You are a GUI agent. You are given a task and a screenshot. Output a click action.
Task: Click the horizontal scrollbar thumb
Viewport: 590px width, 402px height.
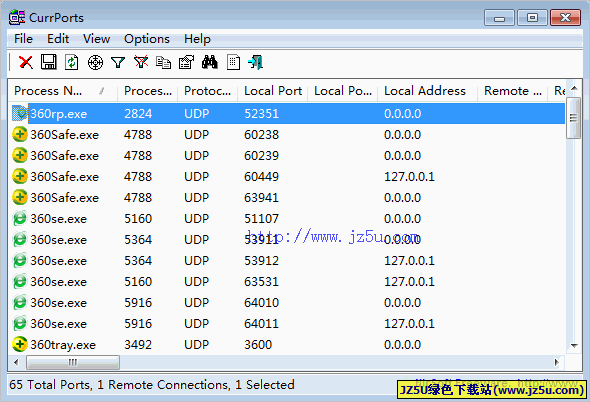pyautogui.click(x=73, y=362)
